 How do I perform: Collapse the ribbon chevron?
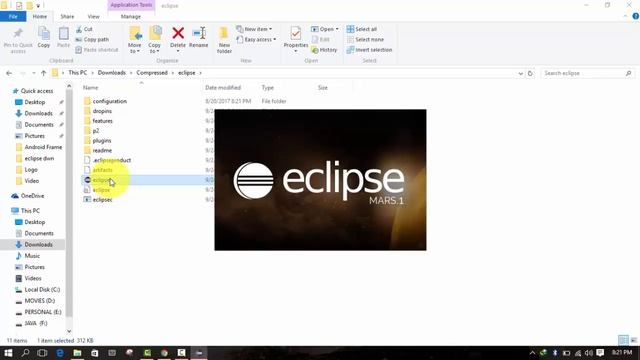[625, 16]
